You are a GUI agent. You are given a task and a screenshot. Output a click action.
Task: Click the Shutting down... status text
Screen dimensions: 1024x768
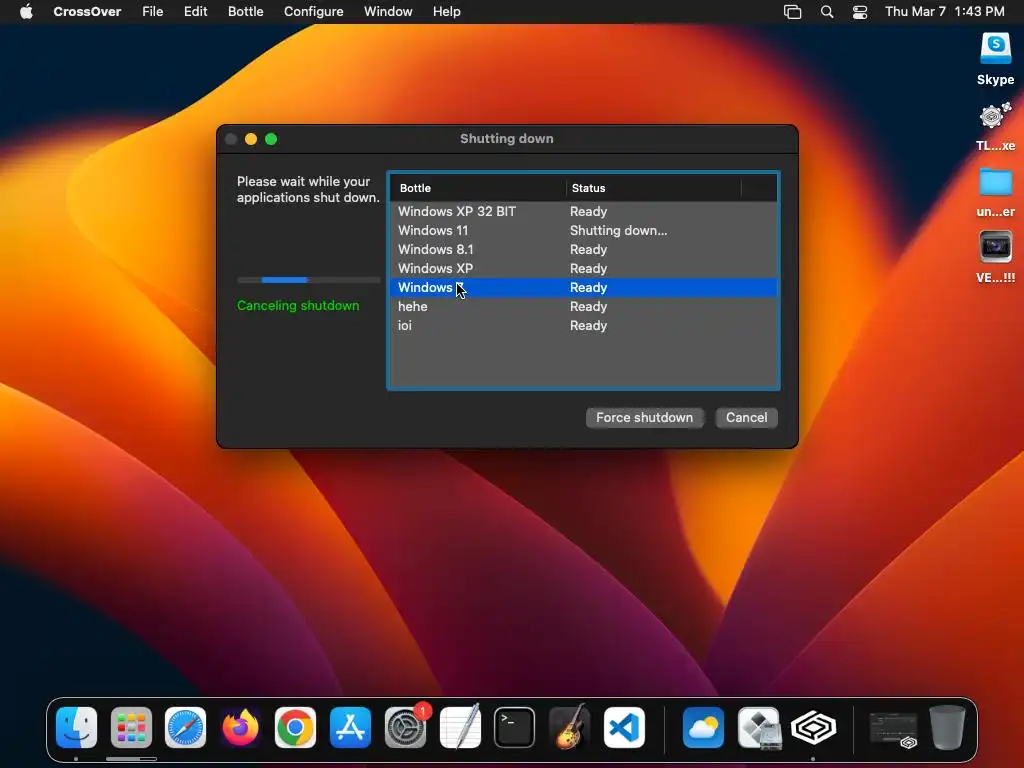[x=618, y=231]
